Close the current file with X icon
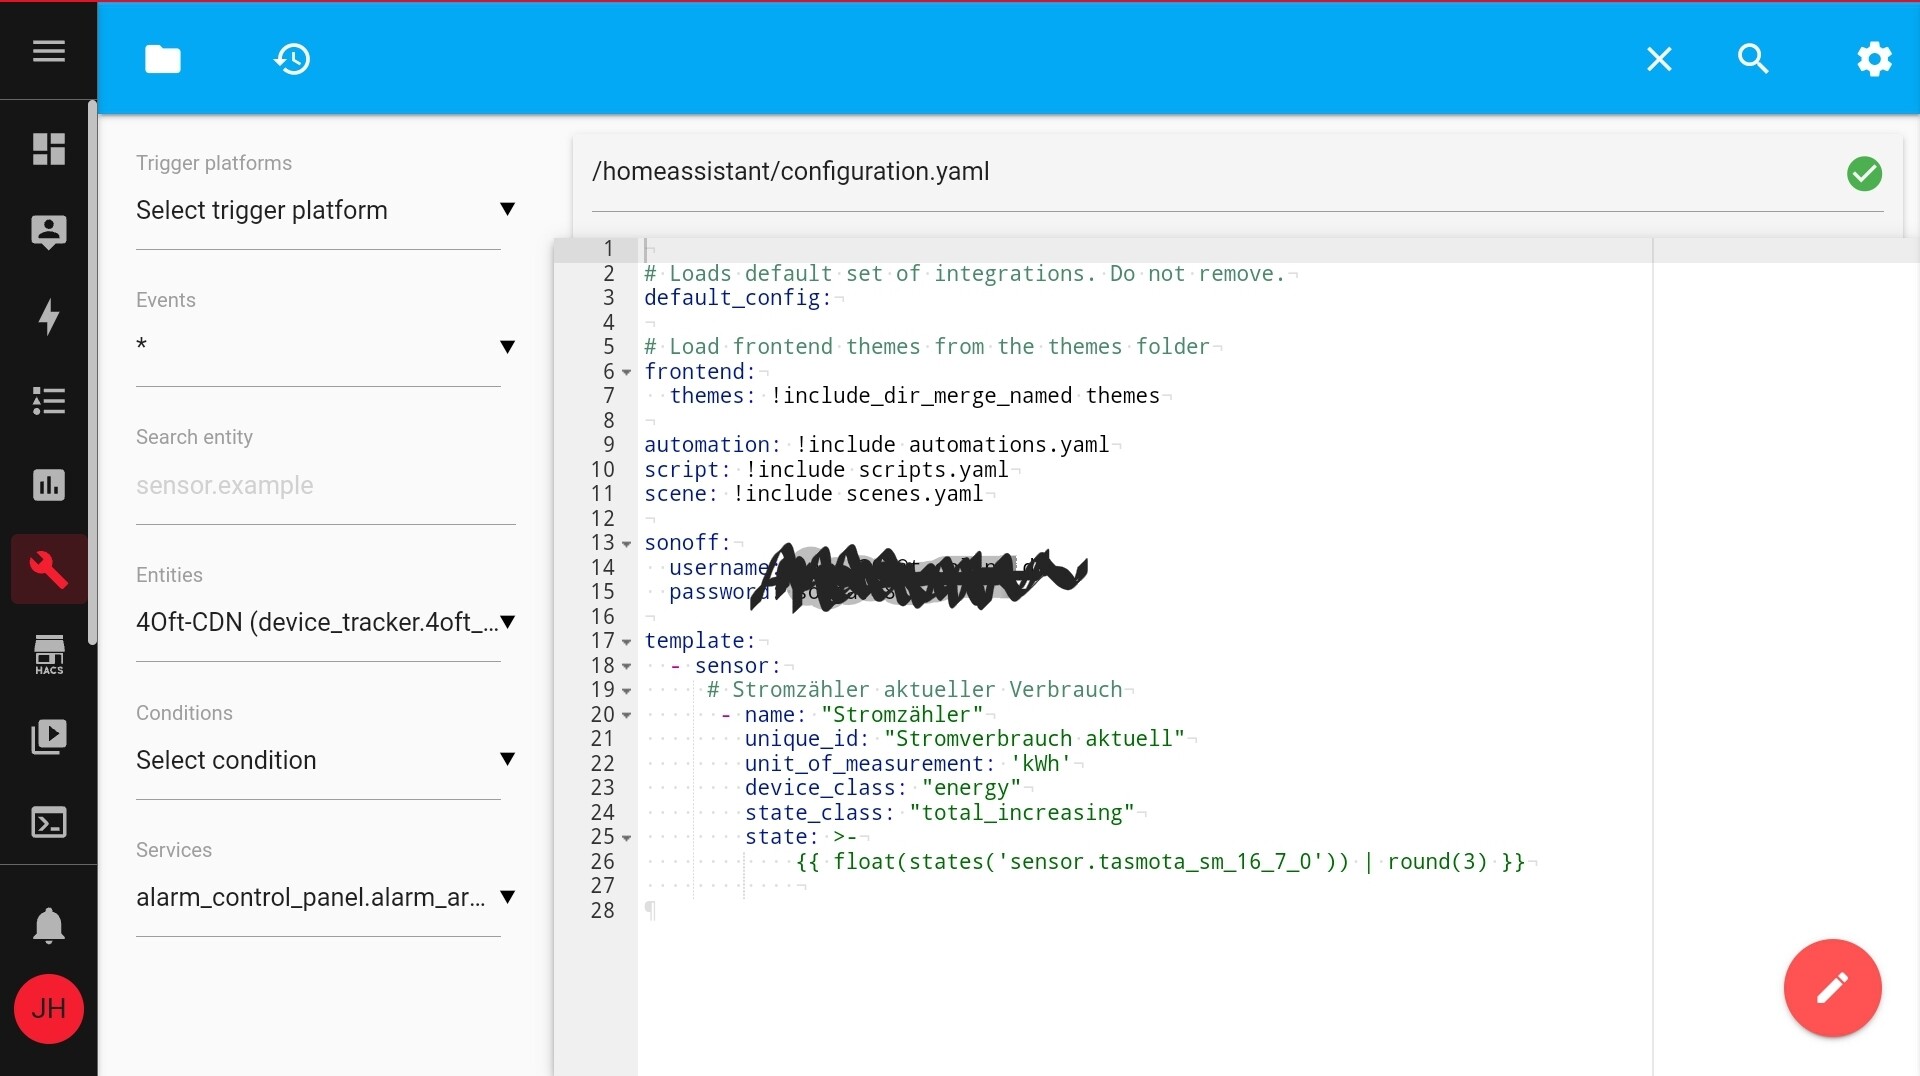1920x1076 pixels. 1659,59
